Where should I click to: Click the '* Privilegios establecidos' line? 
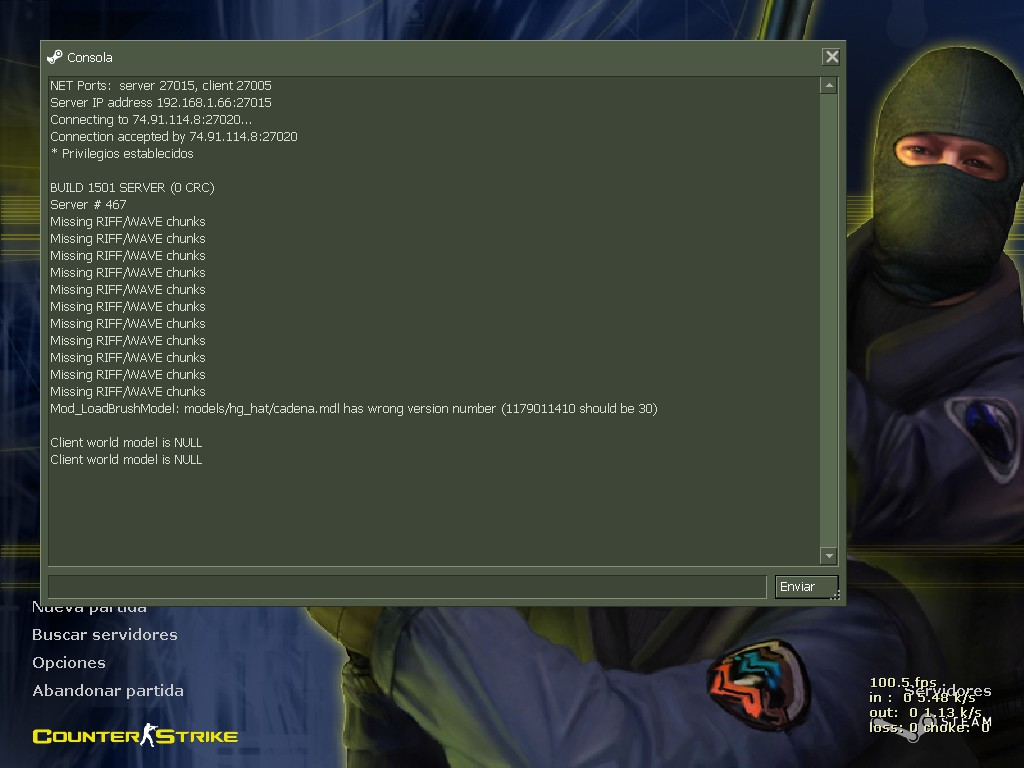point(122,153)
